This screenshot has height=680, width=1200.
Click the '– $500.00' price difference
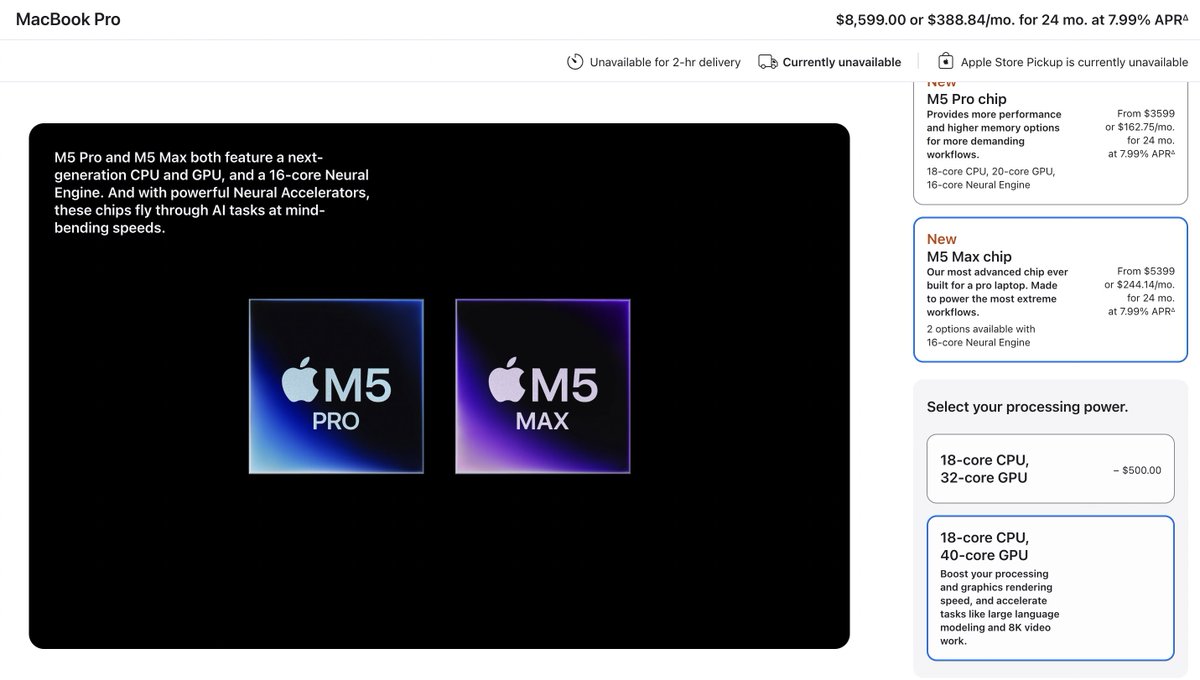[1137, 470]
